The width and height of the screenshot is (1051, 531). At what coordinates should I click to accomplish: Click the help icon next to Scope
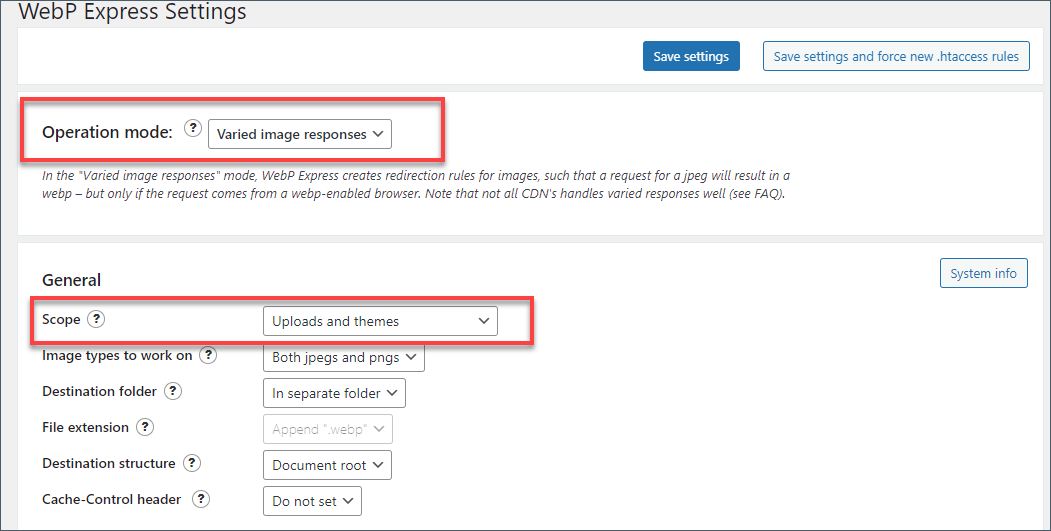tap(97, 319)
